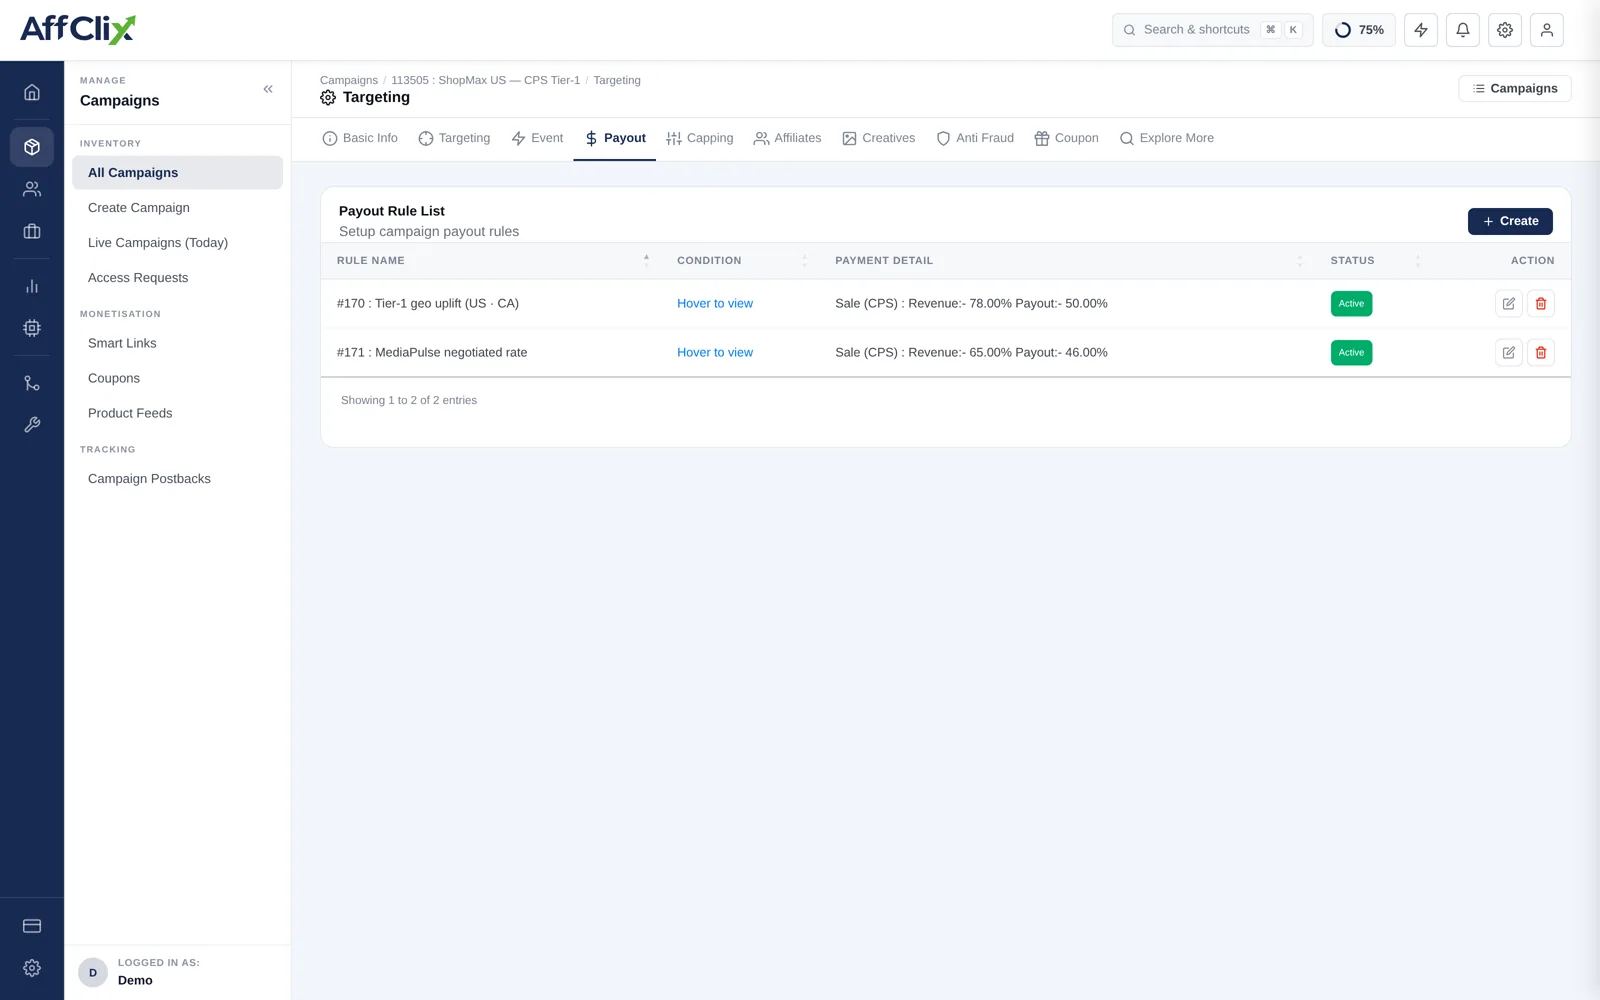Open the affiliates users icon in rail

tap(32, 189)
